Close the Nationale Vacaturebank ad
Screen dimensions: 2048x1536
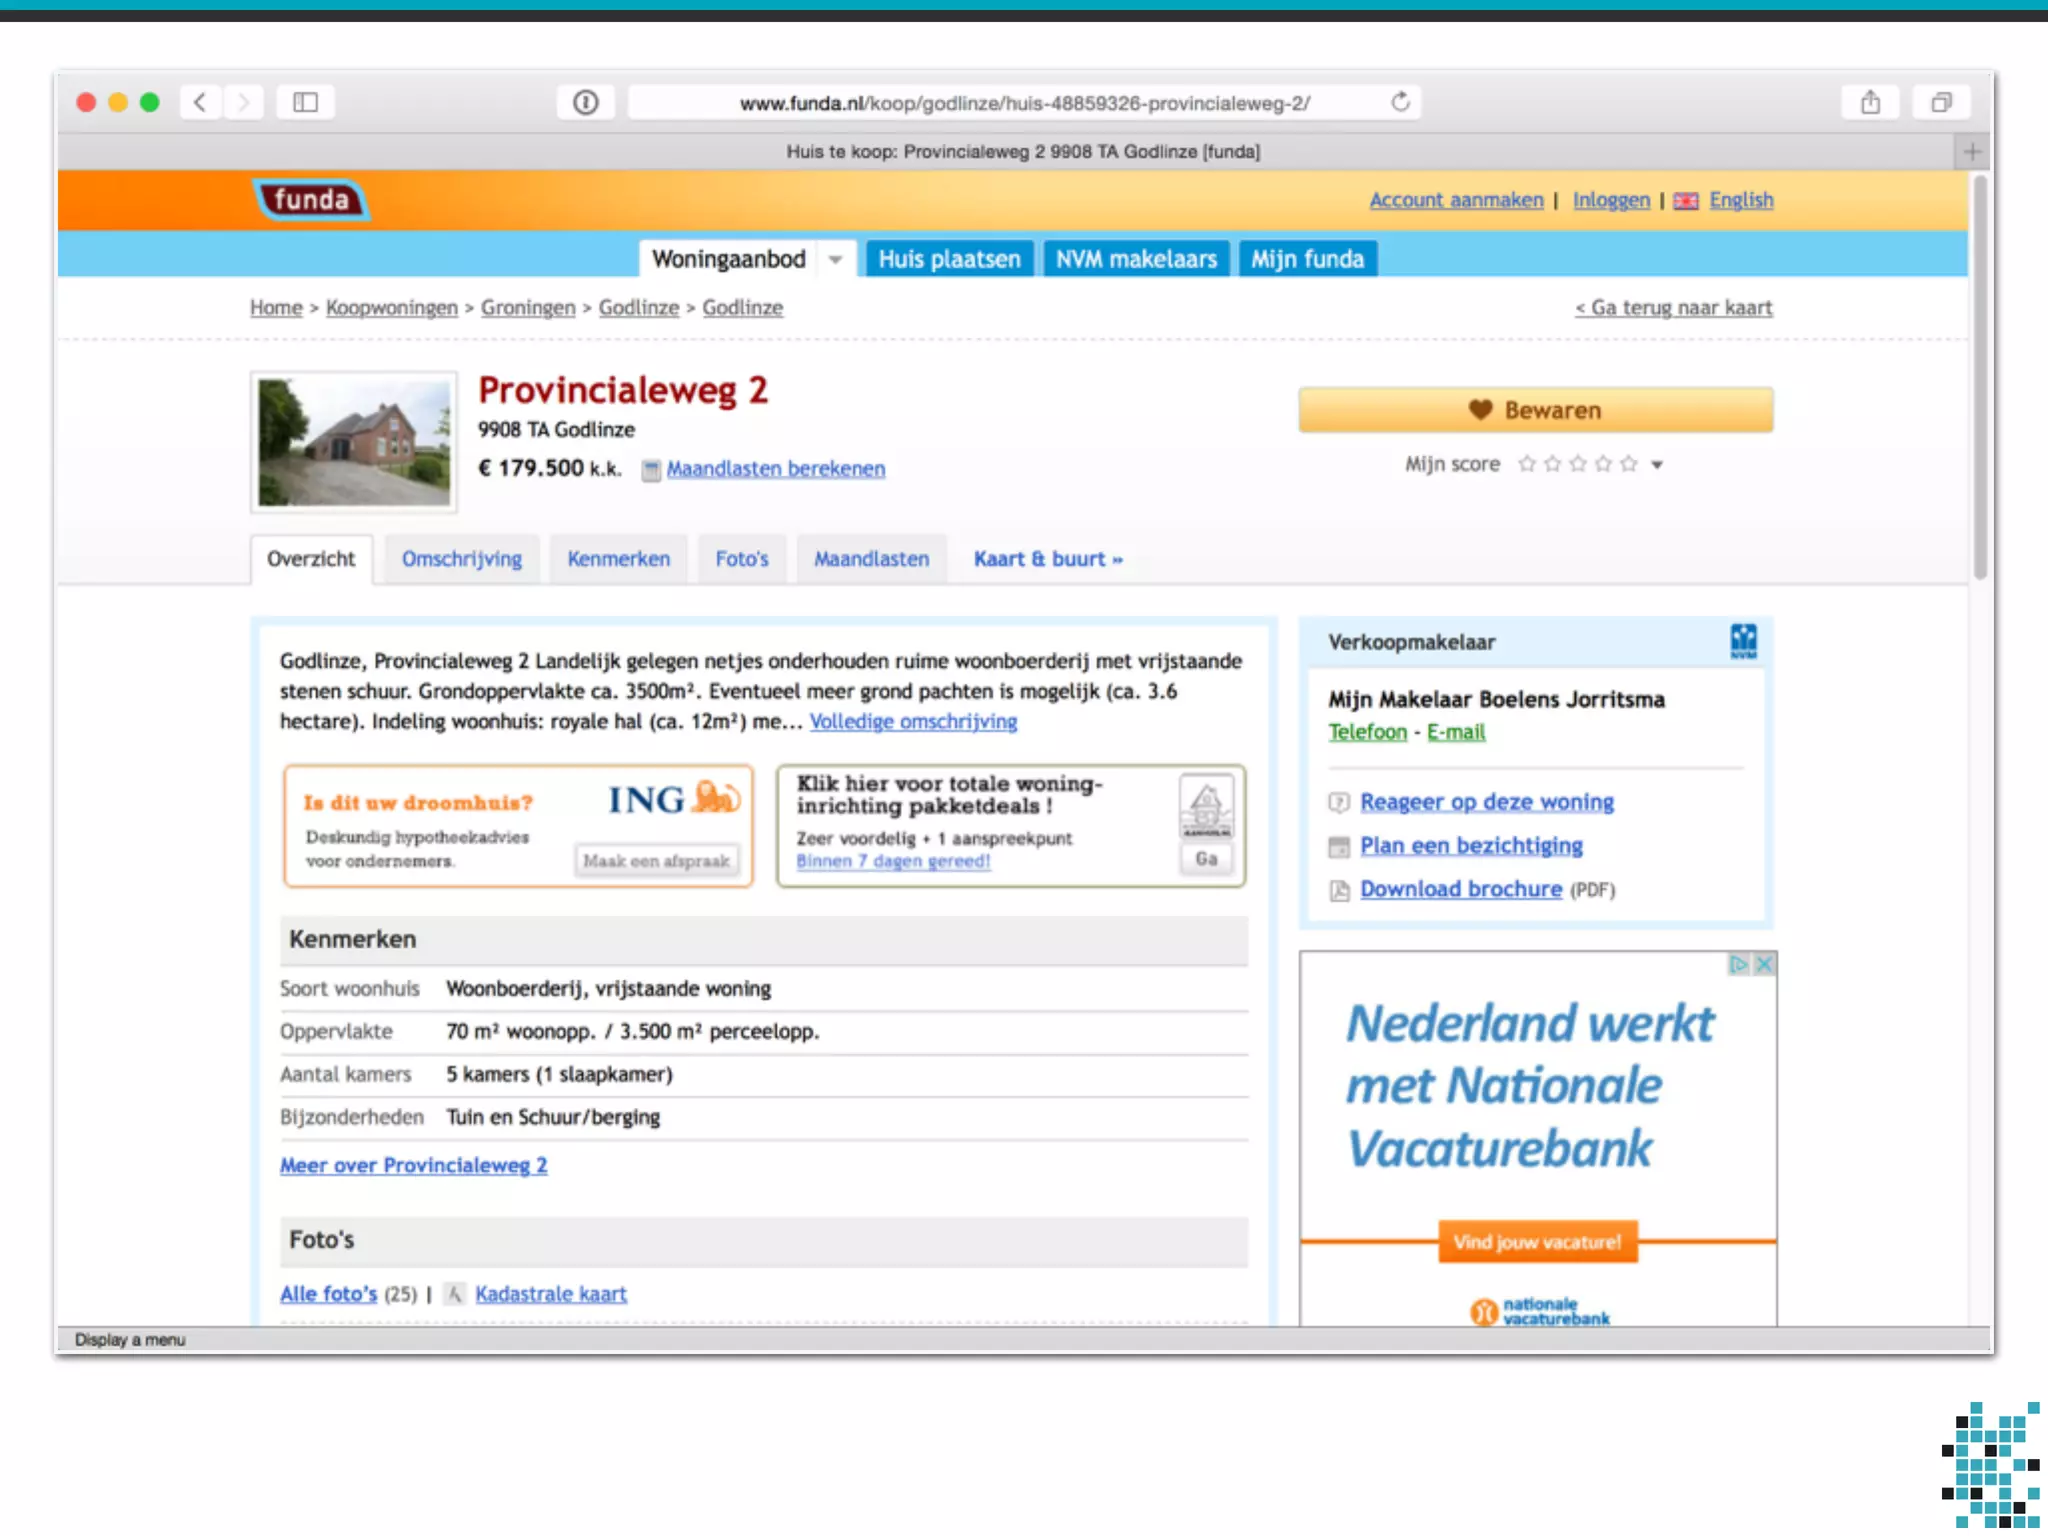point(1764,964)
